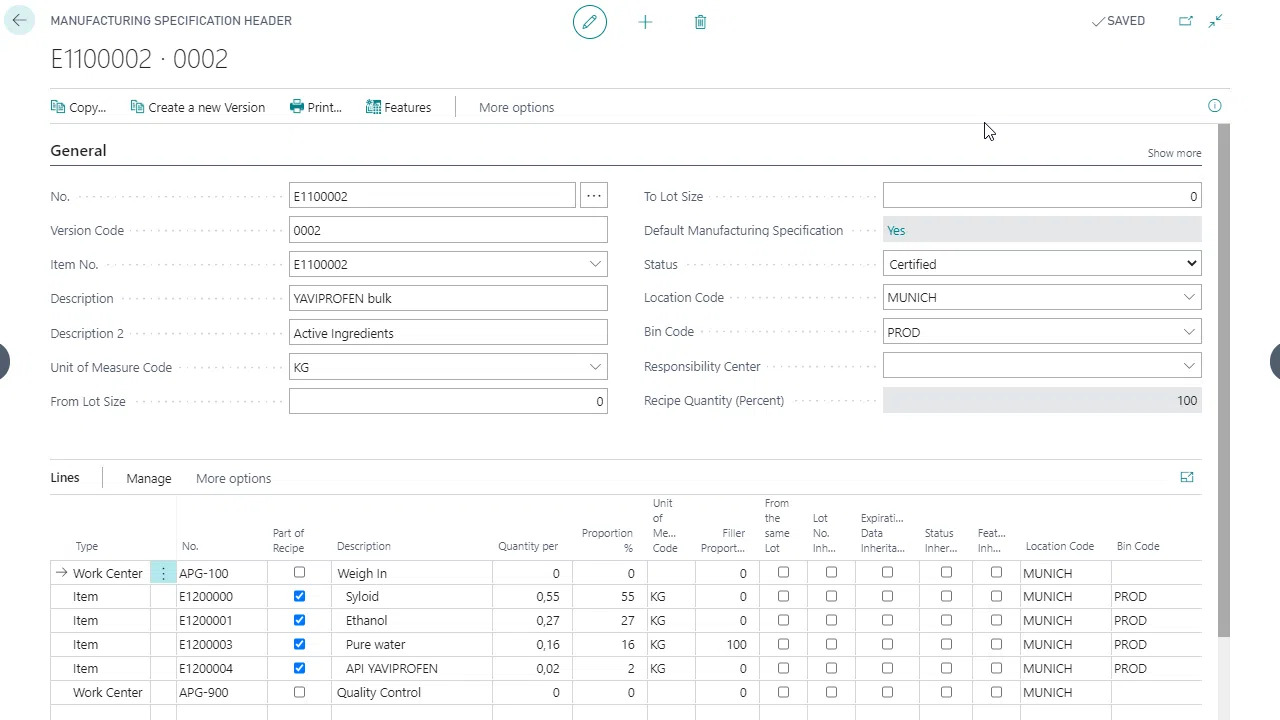This screenshot has width=1280, height=720.
Task: Click the expand Lines section icon
Action: 1187,478
